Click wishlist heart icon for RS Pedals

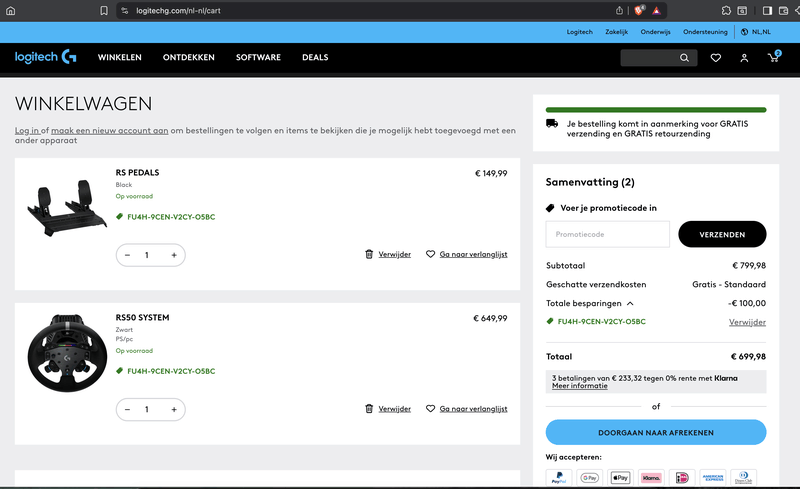click(431, 254)
